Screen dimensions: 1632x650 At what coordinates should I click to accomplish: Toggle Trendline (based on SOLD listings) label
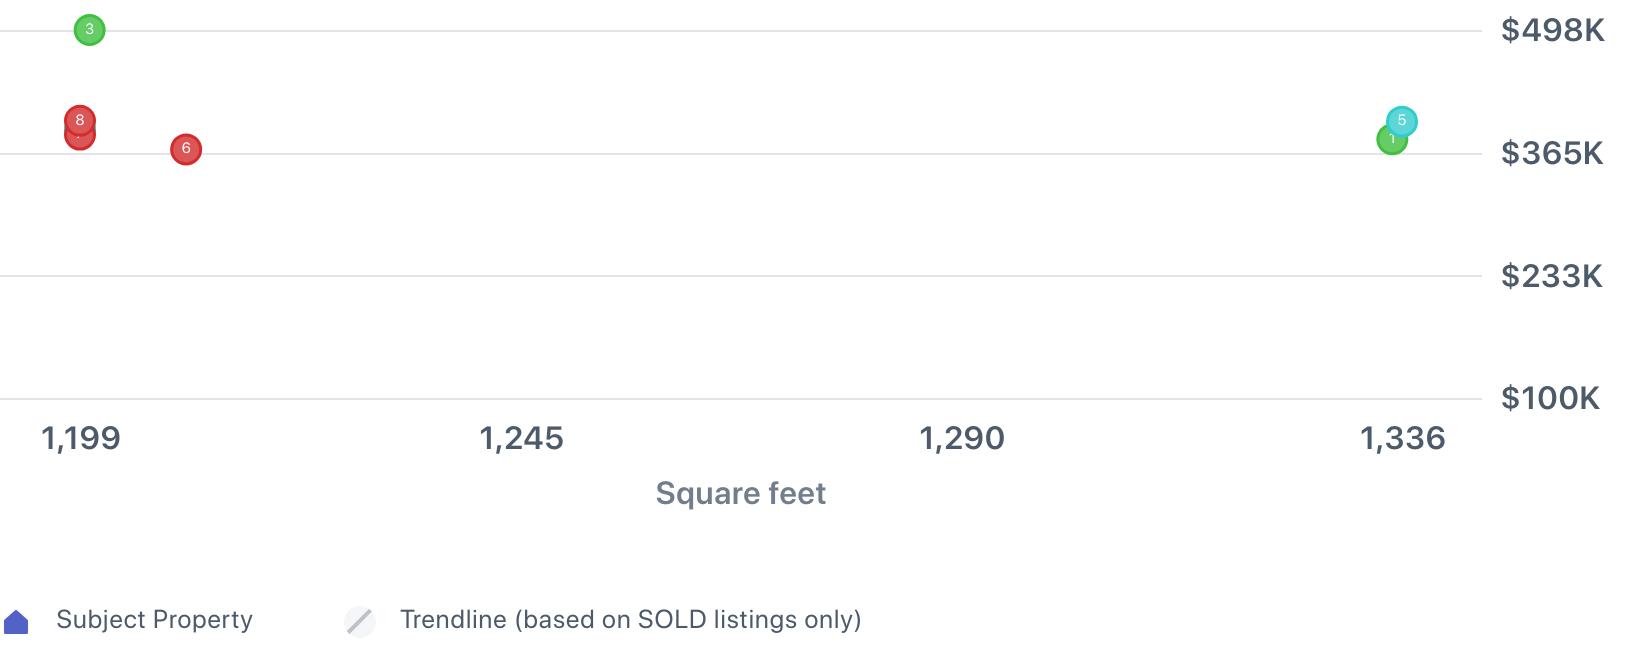click(630, 620)
